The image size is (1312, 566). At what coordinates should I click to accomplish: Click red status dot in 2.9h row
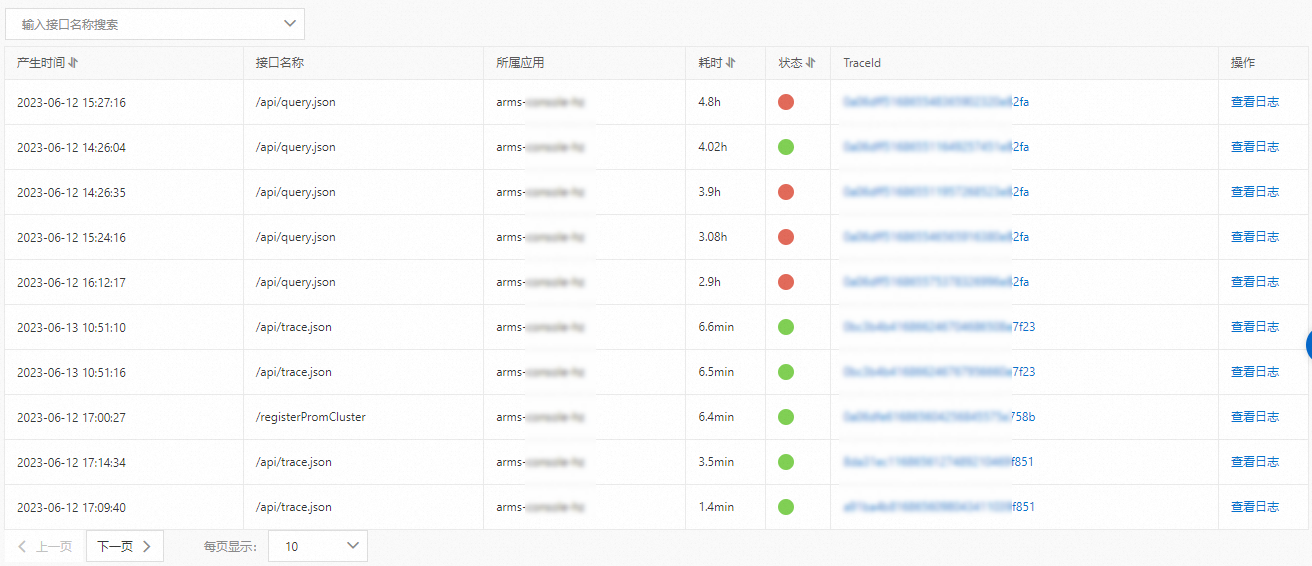[x=786, y=282]
